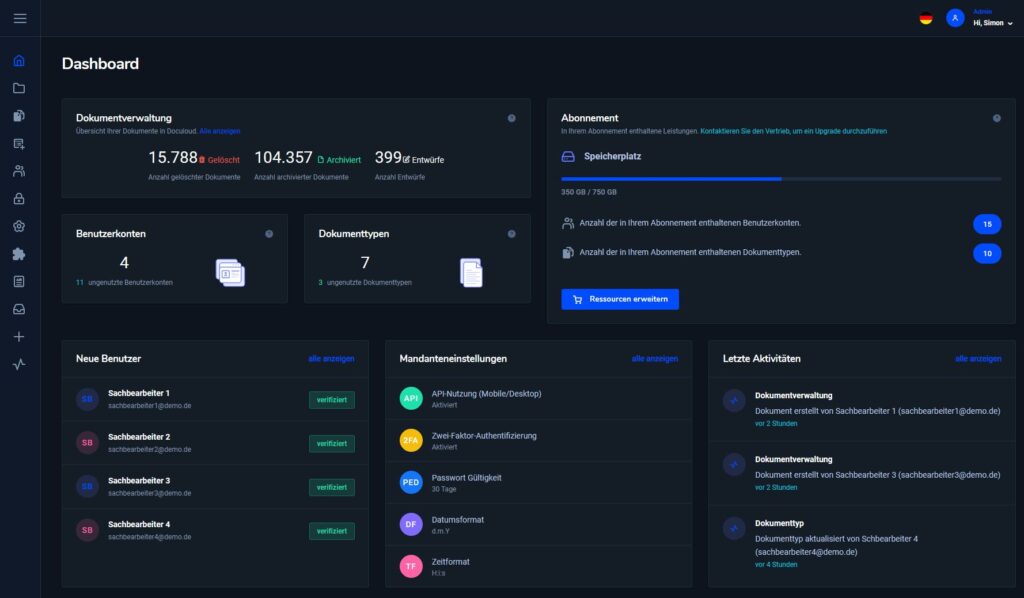Click alle anzeigen in Letzte Aktivitäten
Viewport: 1024px width, 598px height.
click(978, 358)
